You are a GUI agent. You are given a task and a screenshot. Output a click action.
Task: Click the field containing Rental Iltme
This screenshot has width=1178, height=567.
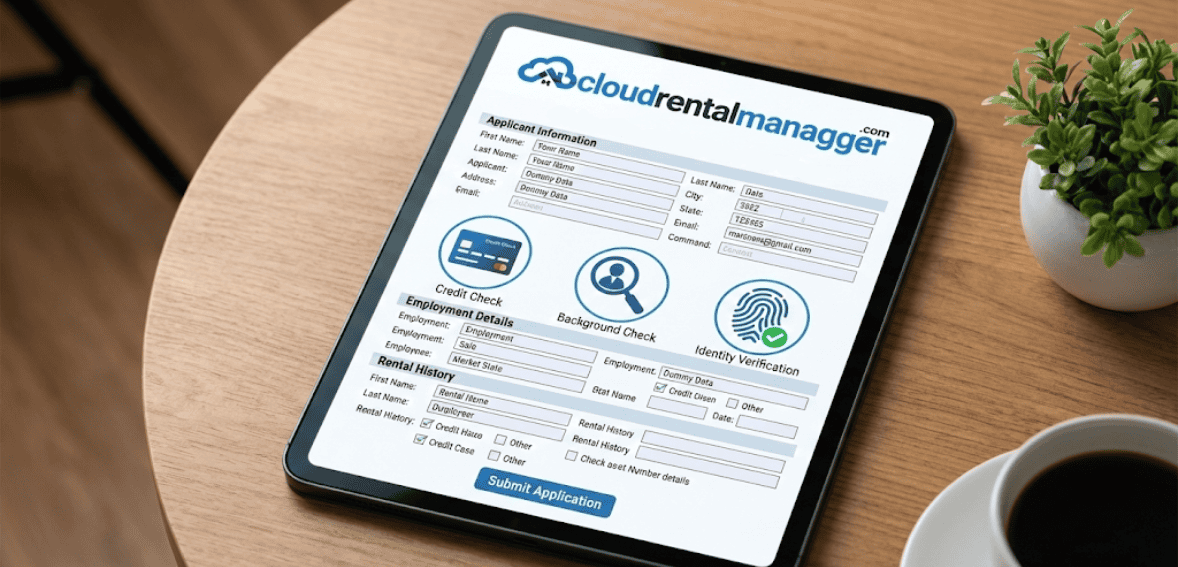coord(503,406)
